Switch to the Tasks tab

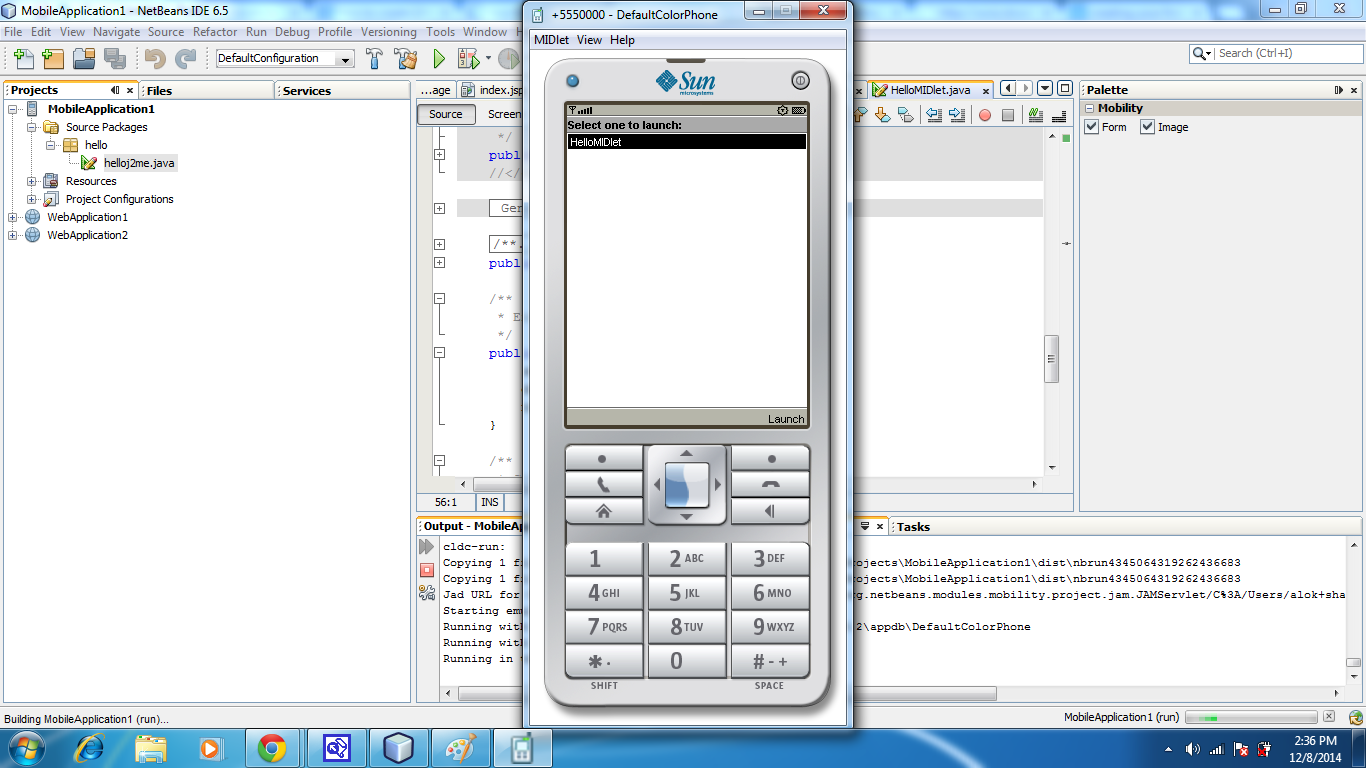(x=913, y=526)
